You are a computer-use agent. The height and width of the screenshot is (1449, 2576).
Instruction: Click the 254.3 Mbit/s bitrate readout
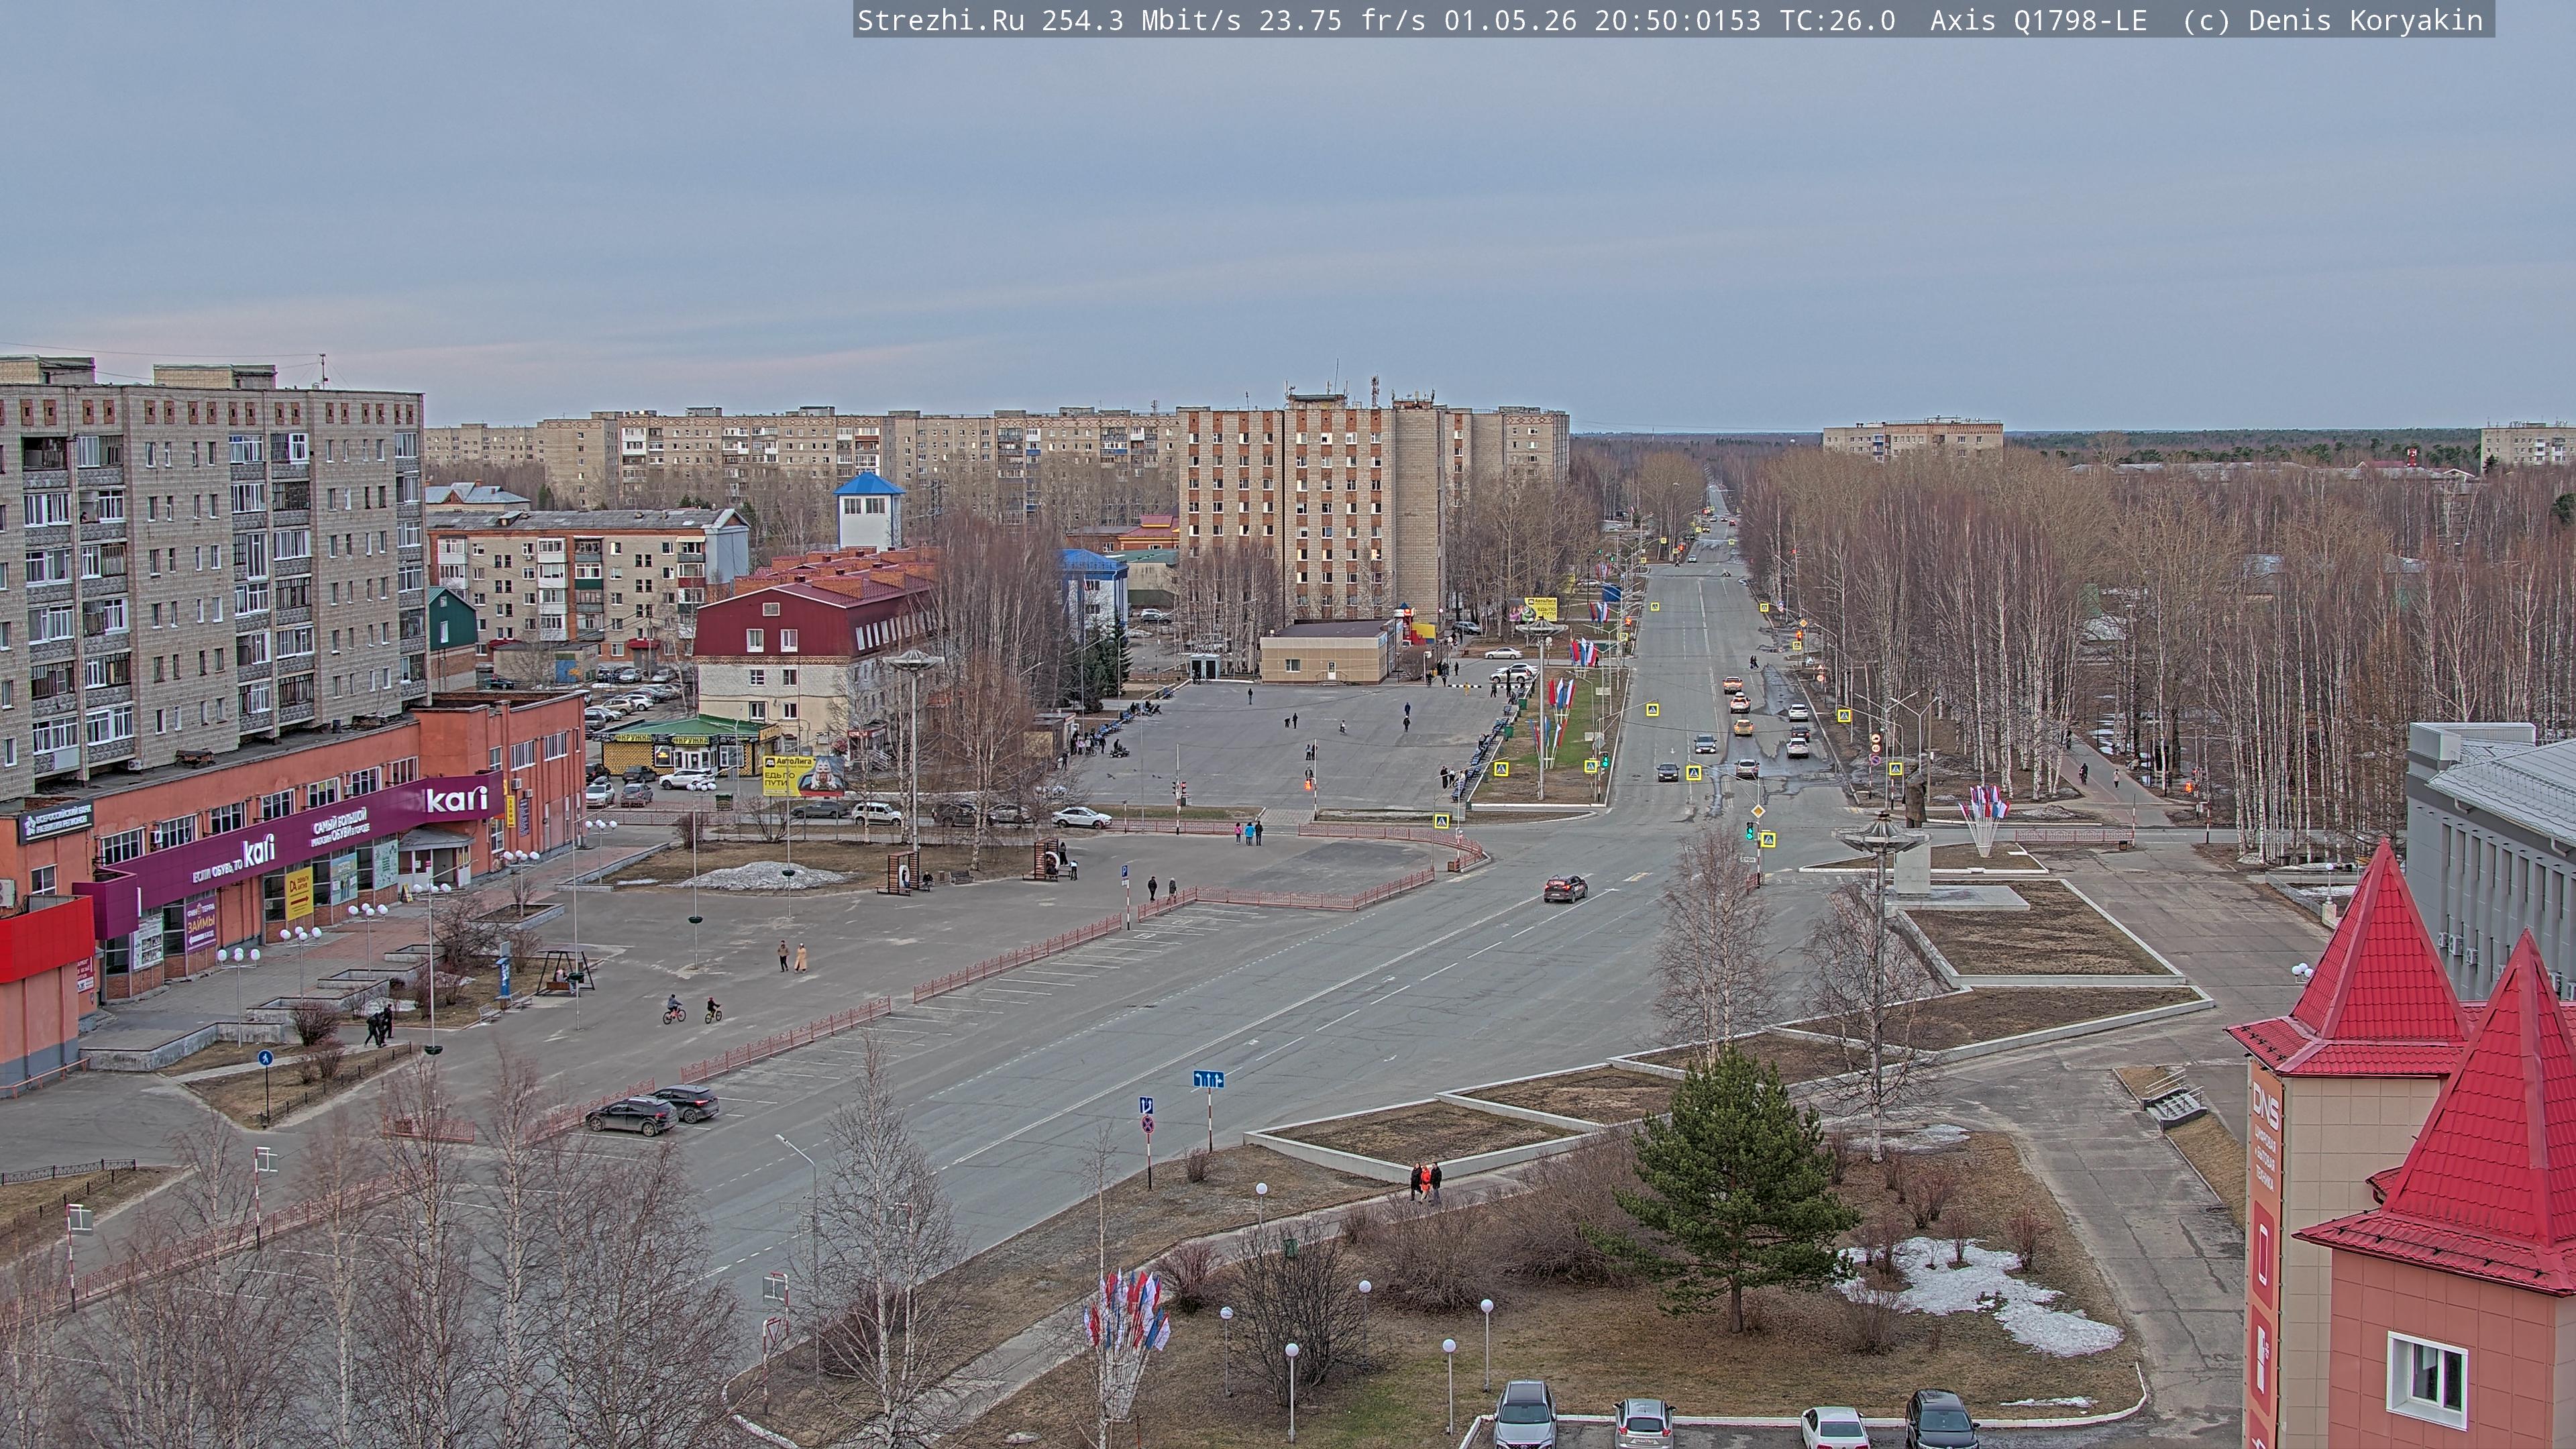(1142, 20)
